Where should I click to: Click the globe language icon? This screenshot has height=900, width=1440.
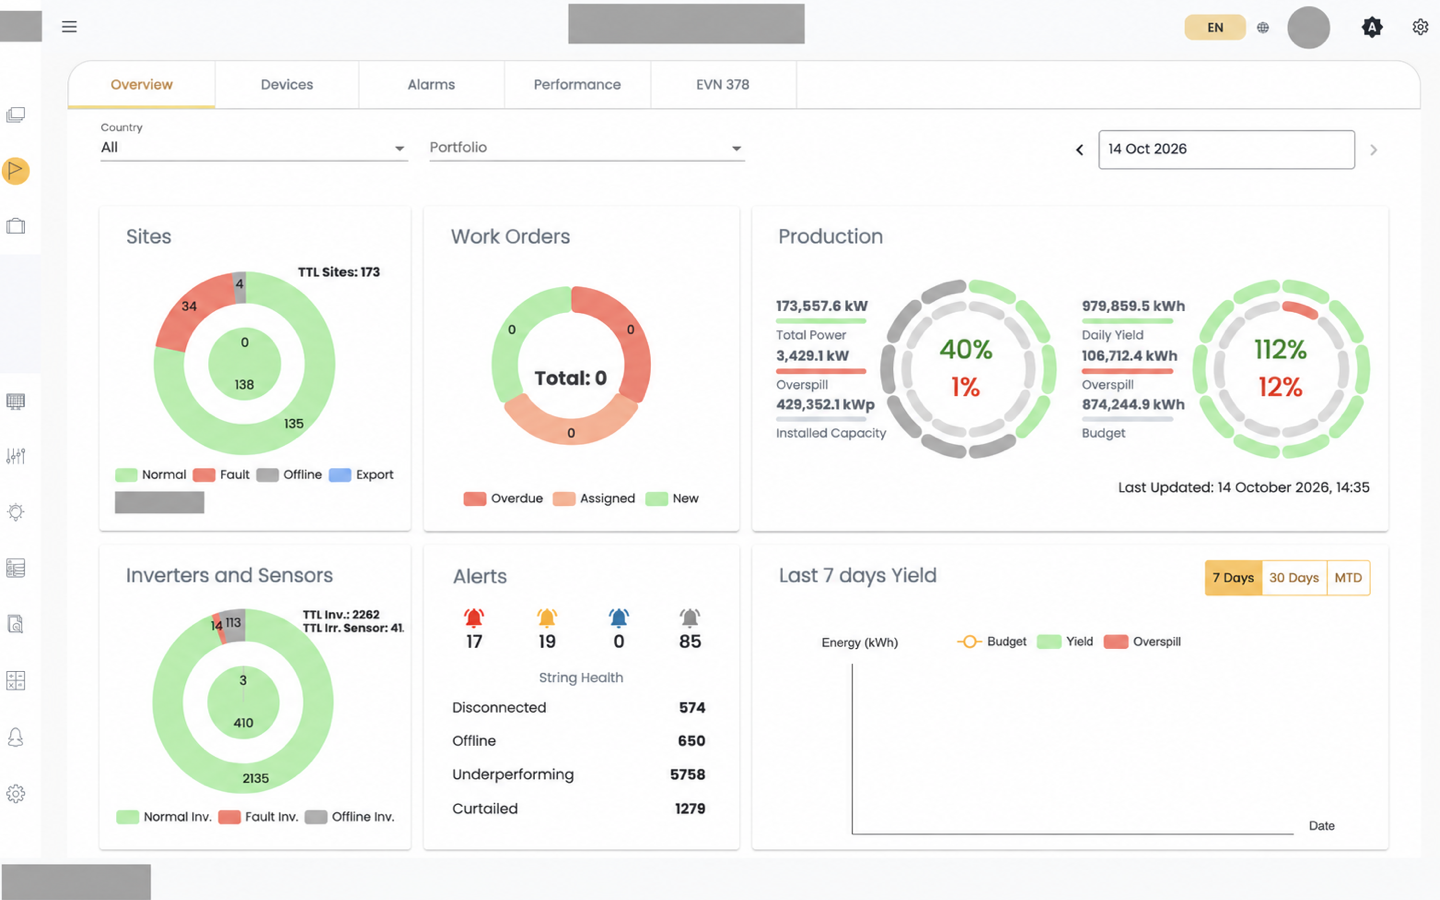pos(1263,28)
